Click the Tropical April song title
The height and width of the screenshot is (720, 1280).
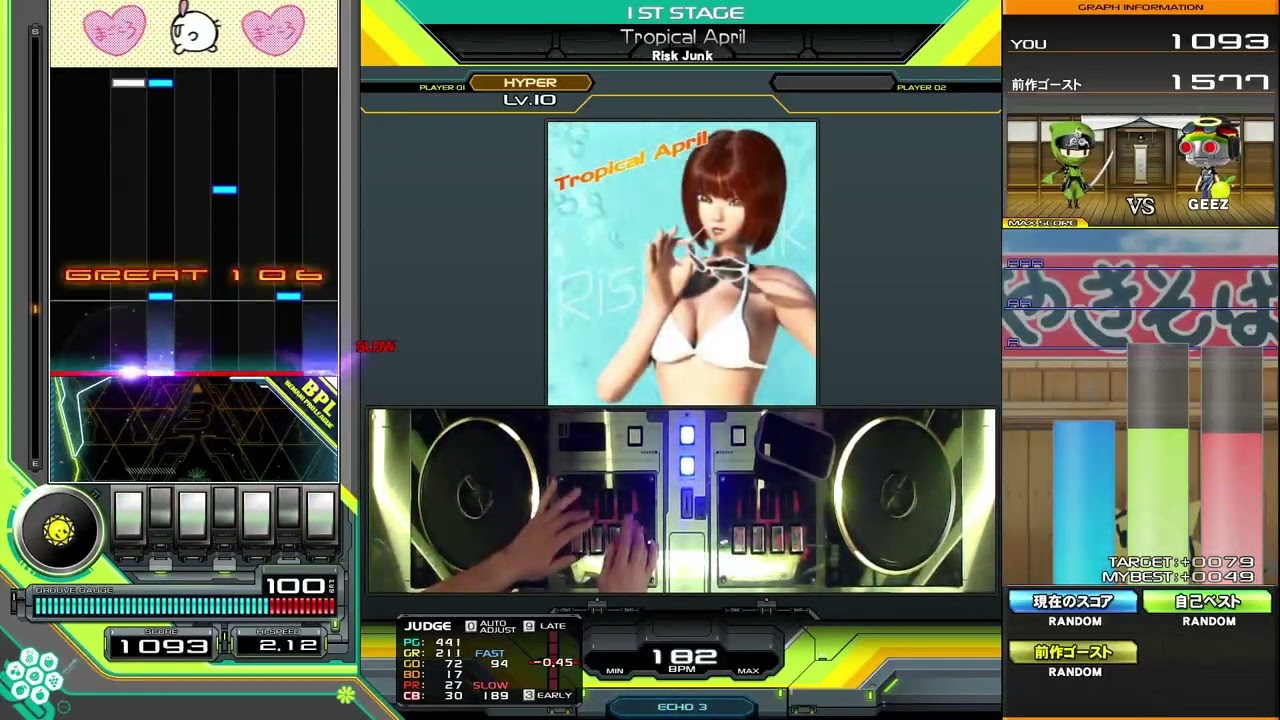pyautogui.click(x=682, y=37)
